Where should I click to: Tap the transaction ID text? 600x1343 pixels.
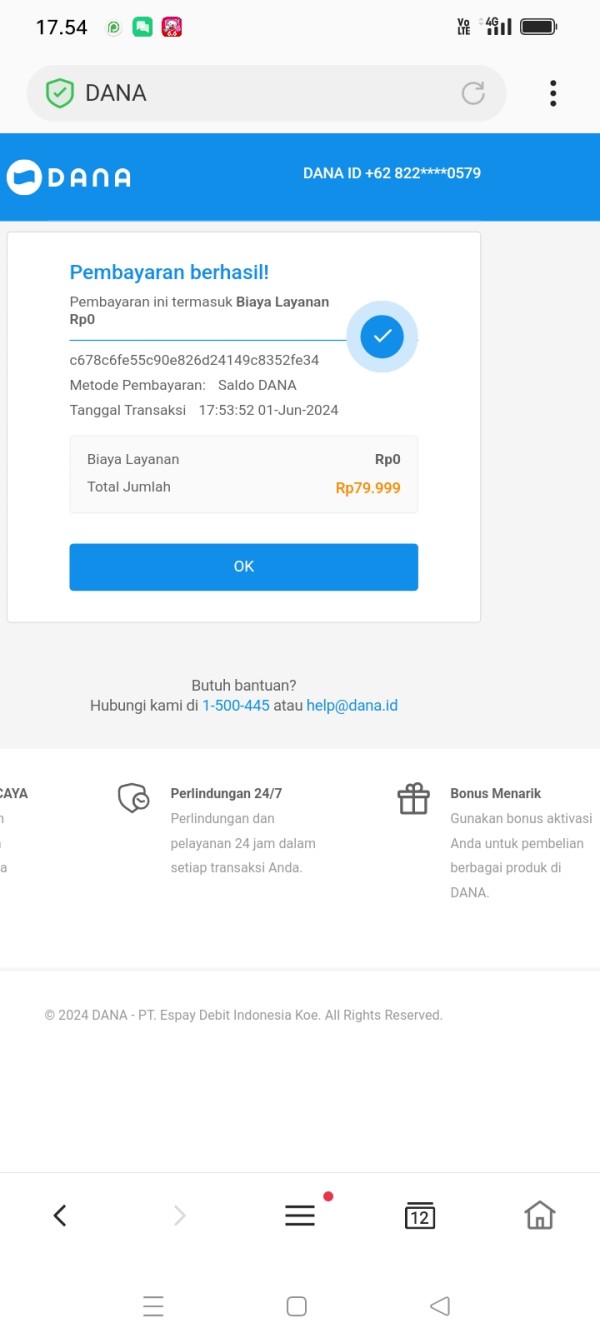(x=194, y=360)
